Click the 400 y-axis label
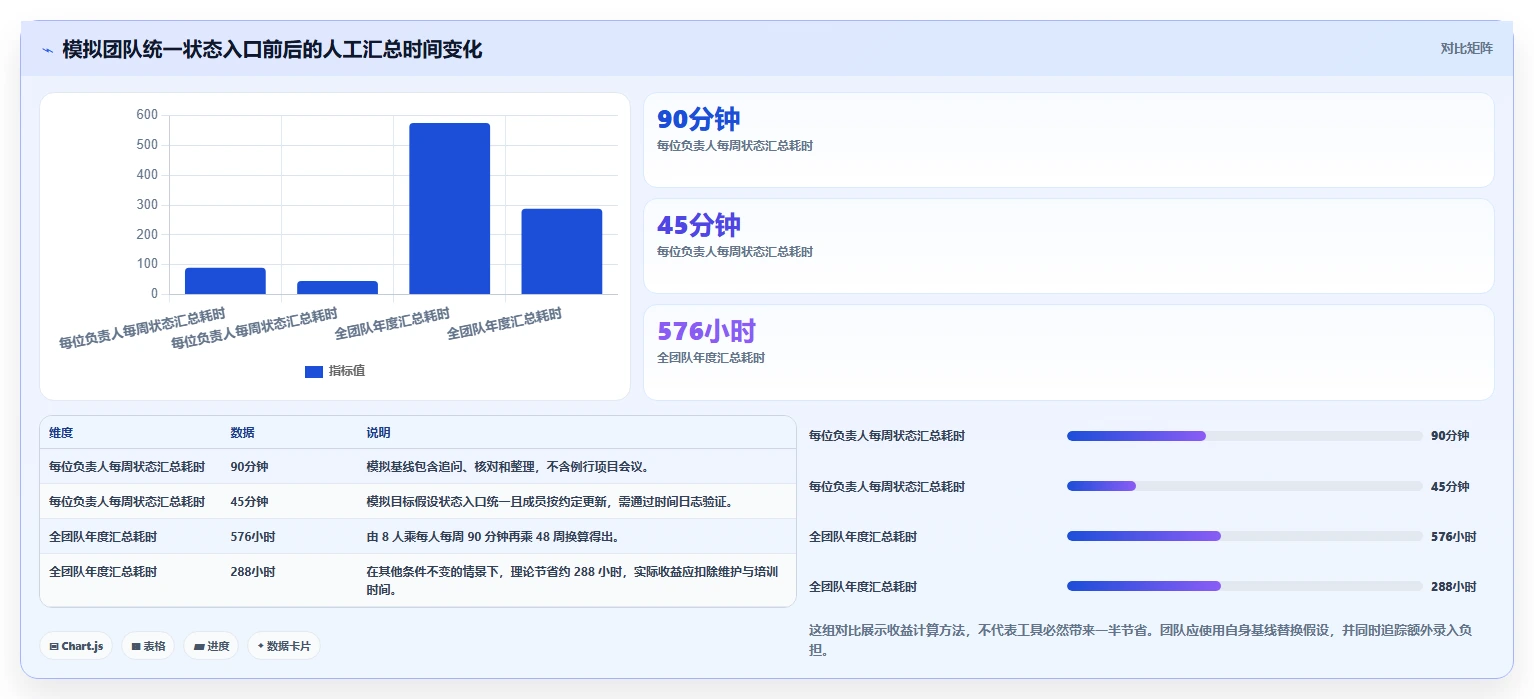The width and height of the screenshot is (1534, 699). (x=147, y=175)
